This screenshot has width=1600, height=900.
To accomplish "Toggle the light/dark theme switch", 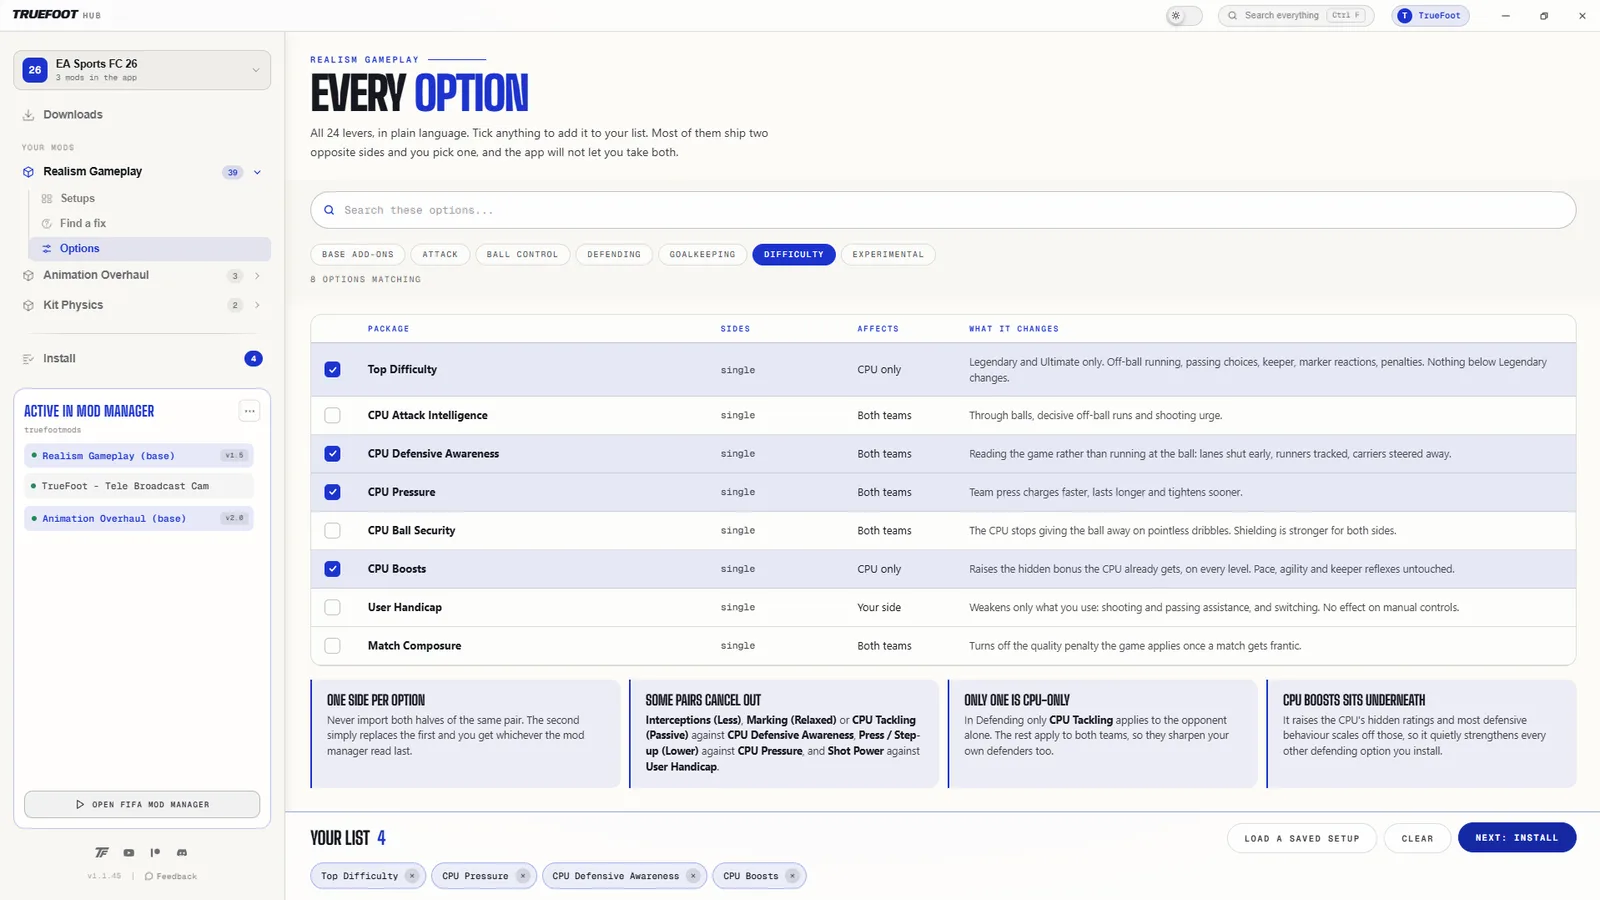I will click(x=1184, y=16).
